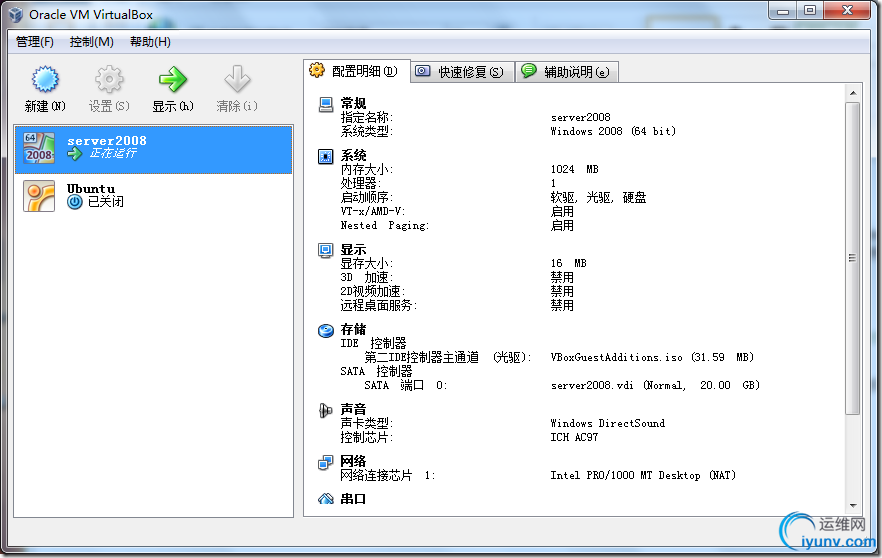This screenshot has height=558, width=882.
Task: Open the 管理(F) menu
Action: pyautogui.click(x=35, y=42)
